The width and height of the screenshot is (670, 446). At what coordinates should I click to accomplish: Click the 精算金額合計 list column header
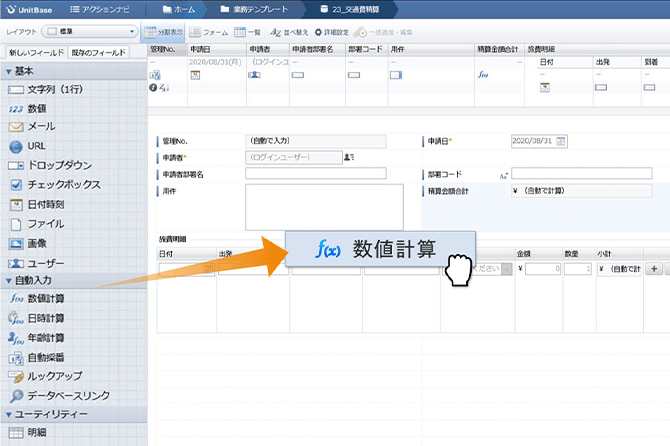point(499,50)
